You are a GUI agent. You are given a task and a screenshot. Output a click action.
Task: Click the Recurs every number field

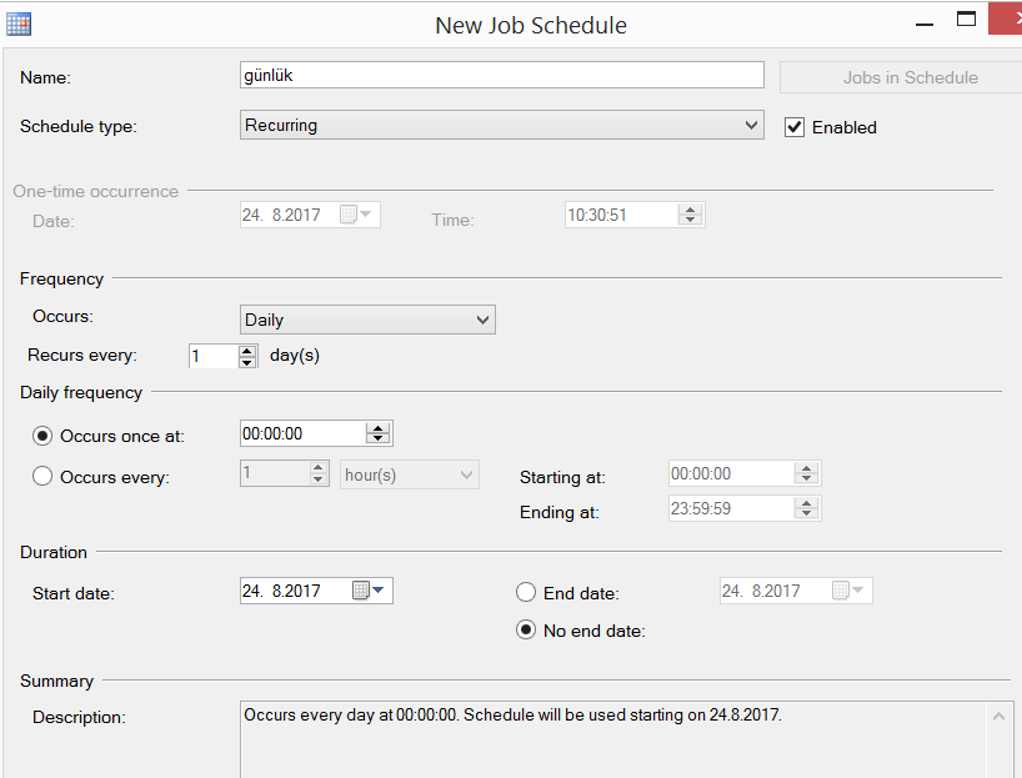click(214, 356)
